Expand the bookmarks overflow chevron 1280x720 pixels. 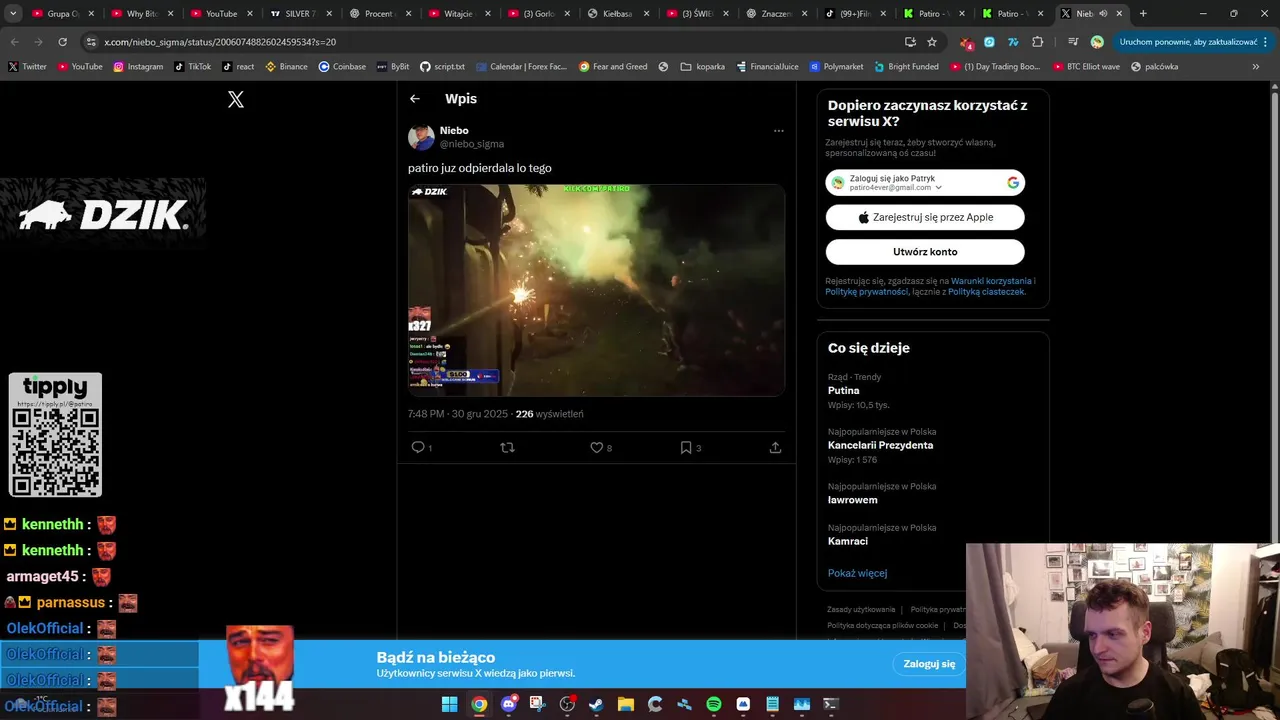1255,66
